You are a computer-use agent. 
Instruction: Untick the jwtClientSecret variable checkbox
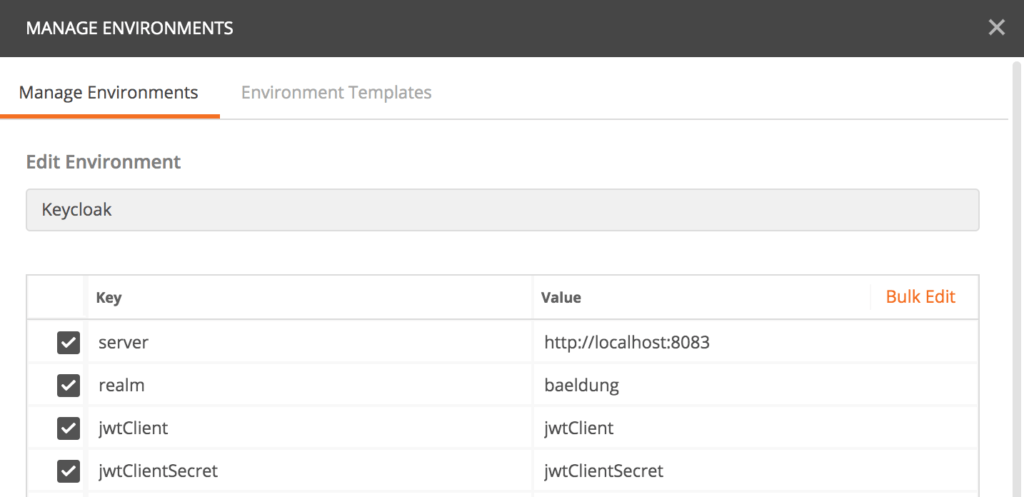point(68,471)
